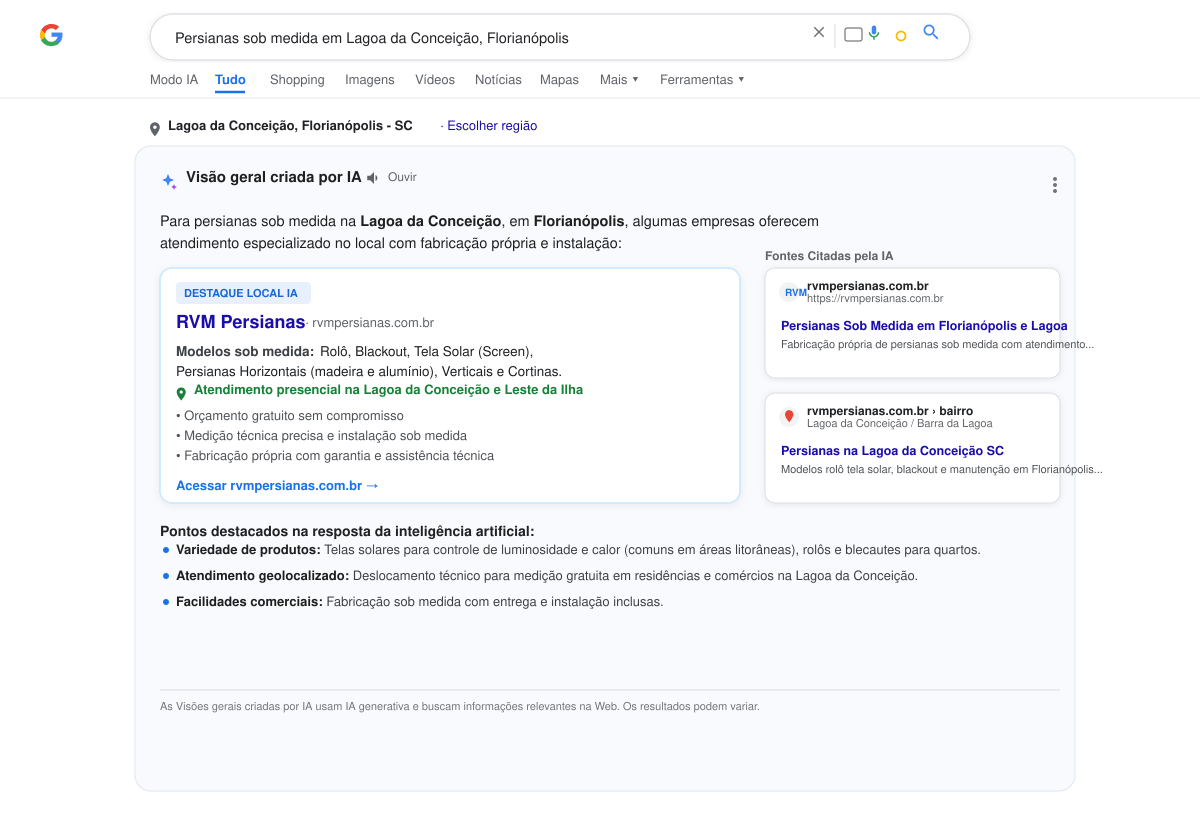Expand the Ferramentas dropdown
This screenshot has height=840, width=1200.
tap(702, 79)
